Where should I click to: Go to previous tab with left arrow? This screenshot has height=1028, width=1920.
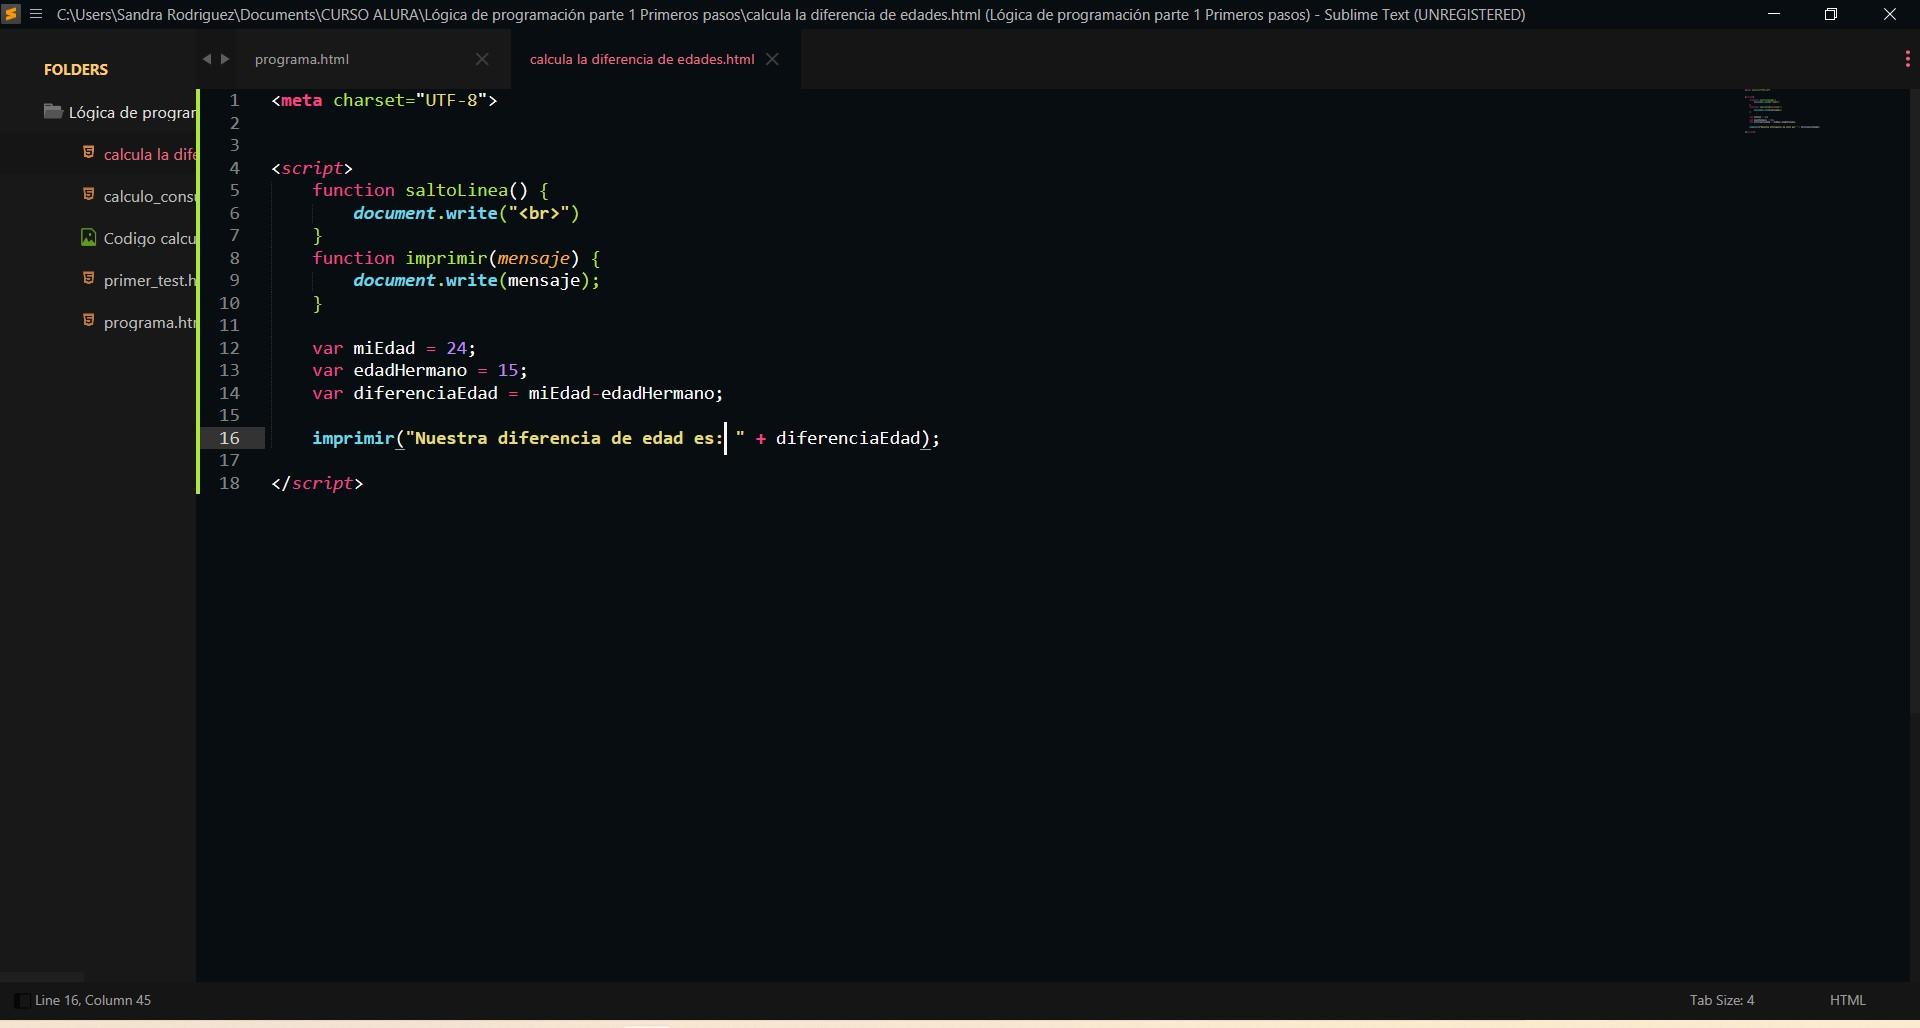[x=207, y=59]
